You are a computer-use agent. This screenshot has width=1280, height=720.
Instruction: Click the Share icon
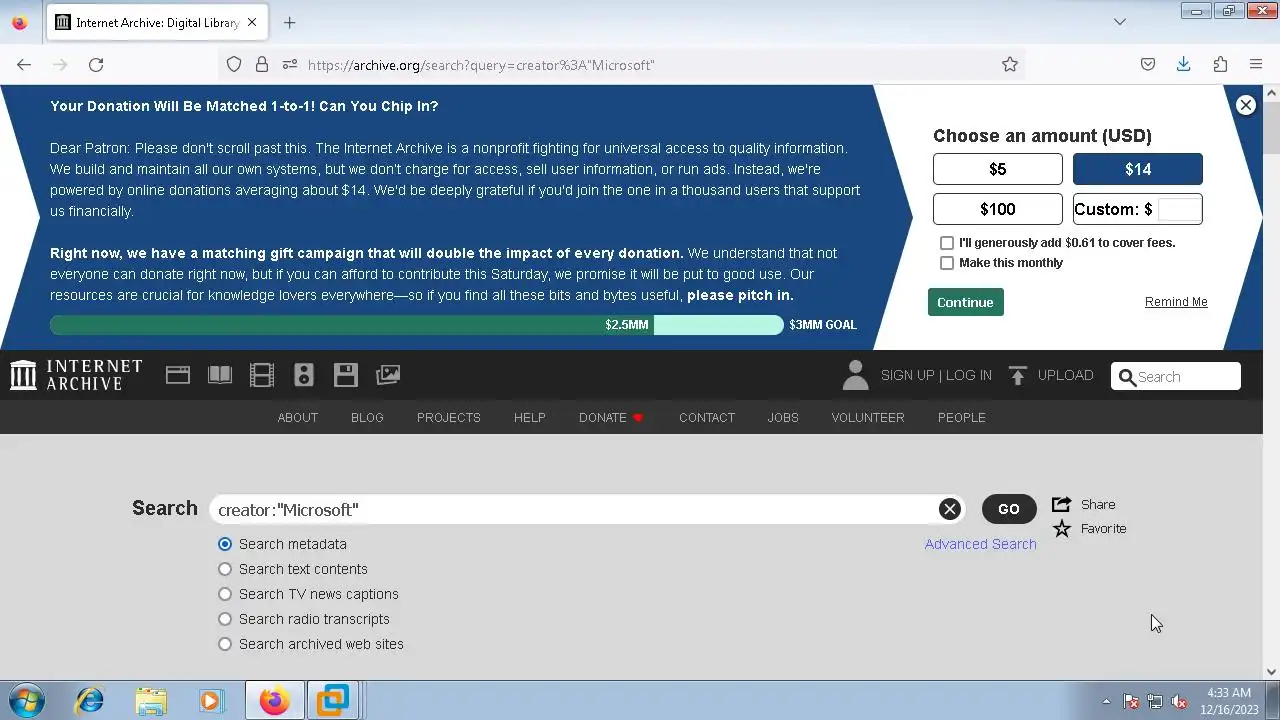click(1062, 504)
